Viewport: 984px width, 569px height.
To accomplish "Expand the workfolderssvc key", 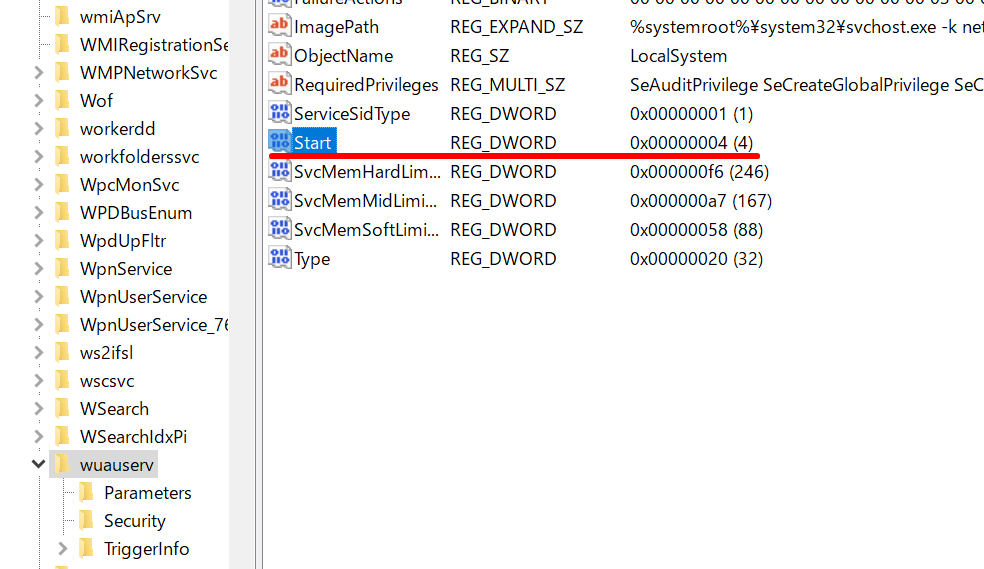I will (39, 157).
